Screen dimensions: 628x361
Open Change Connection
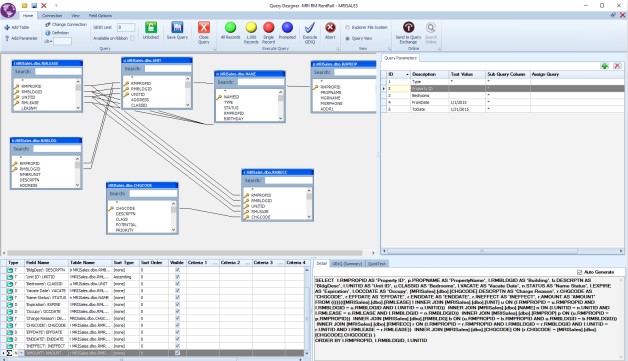pos(66,24)
